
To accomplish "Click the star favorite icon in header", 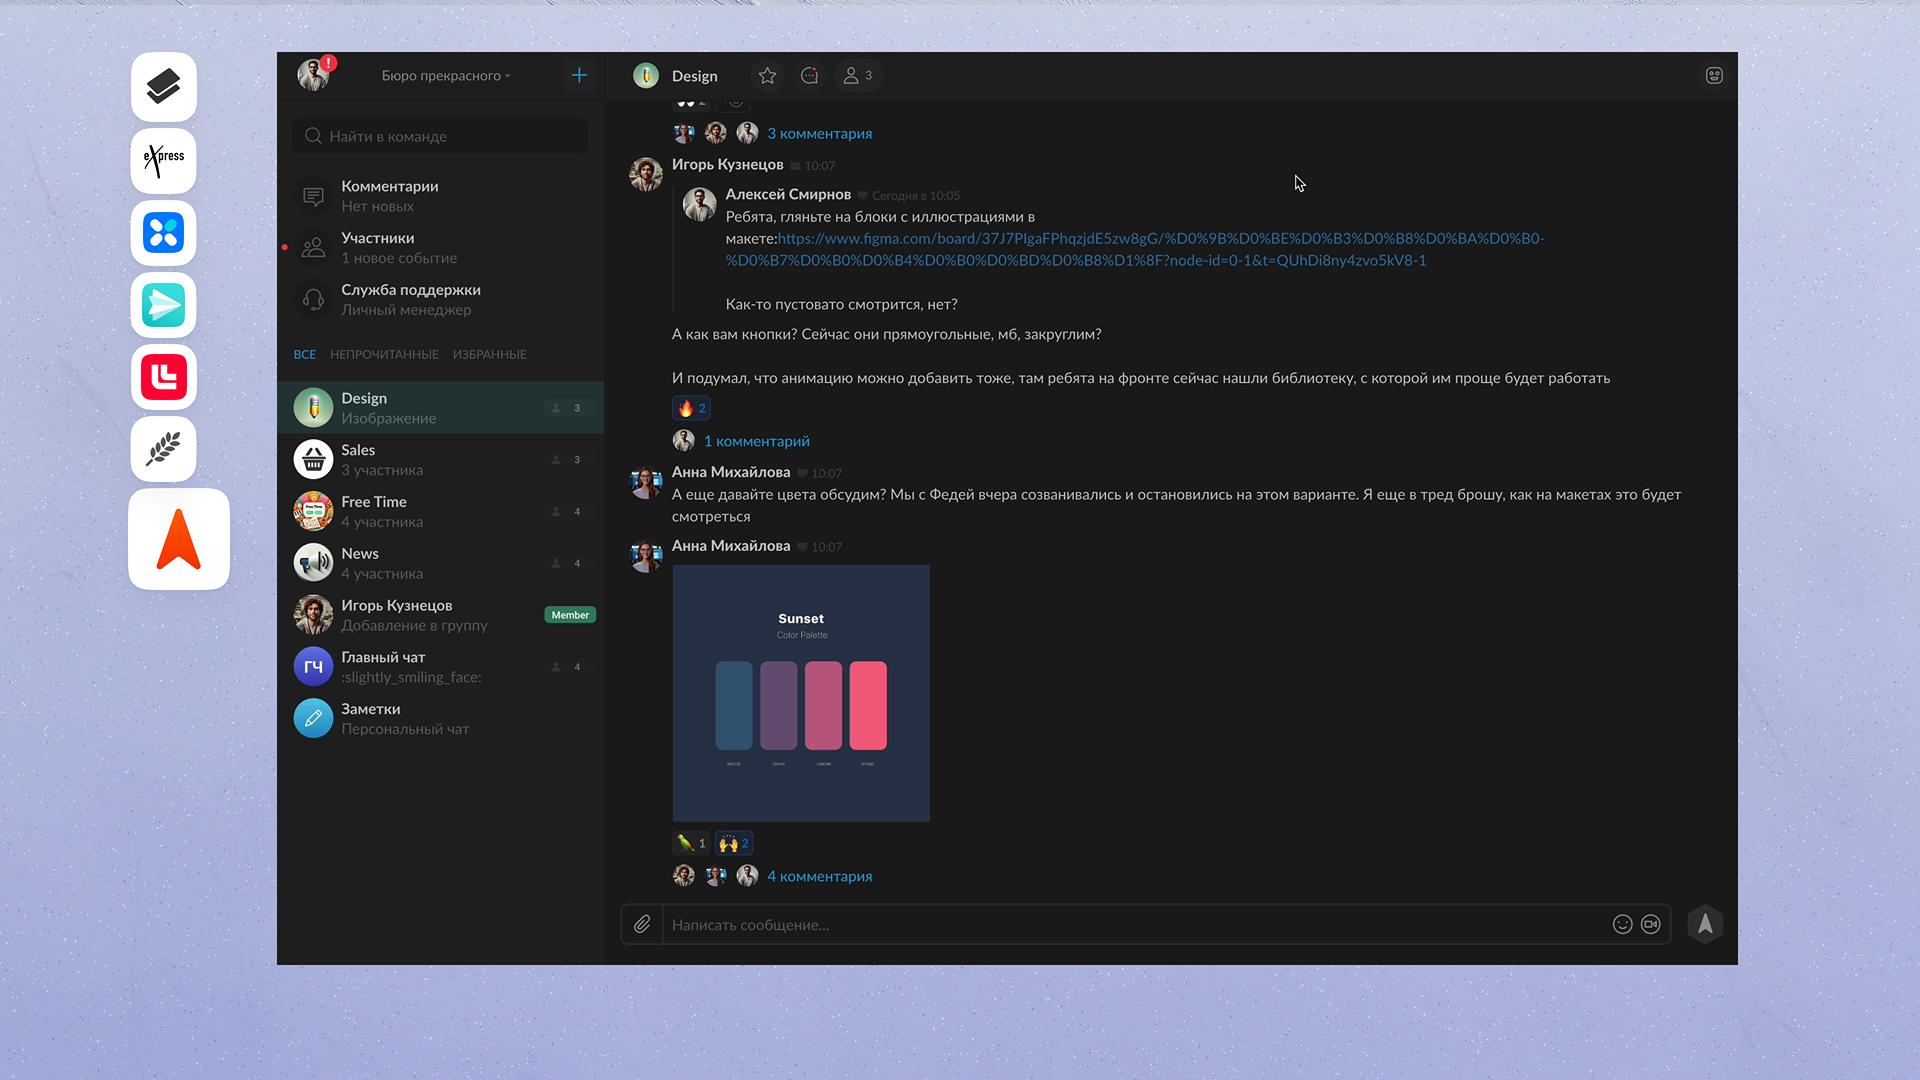I will coord(767,76).
